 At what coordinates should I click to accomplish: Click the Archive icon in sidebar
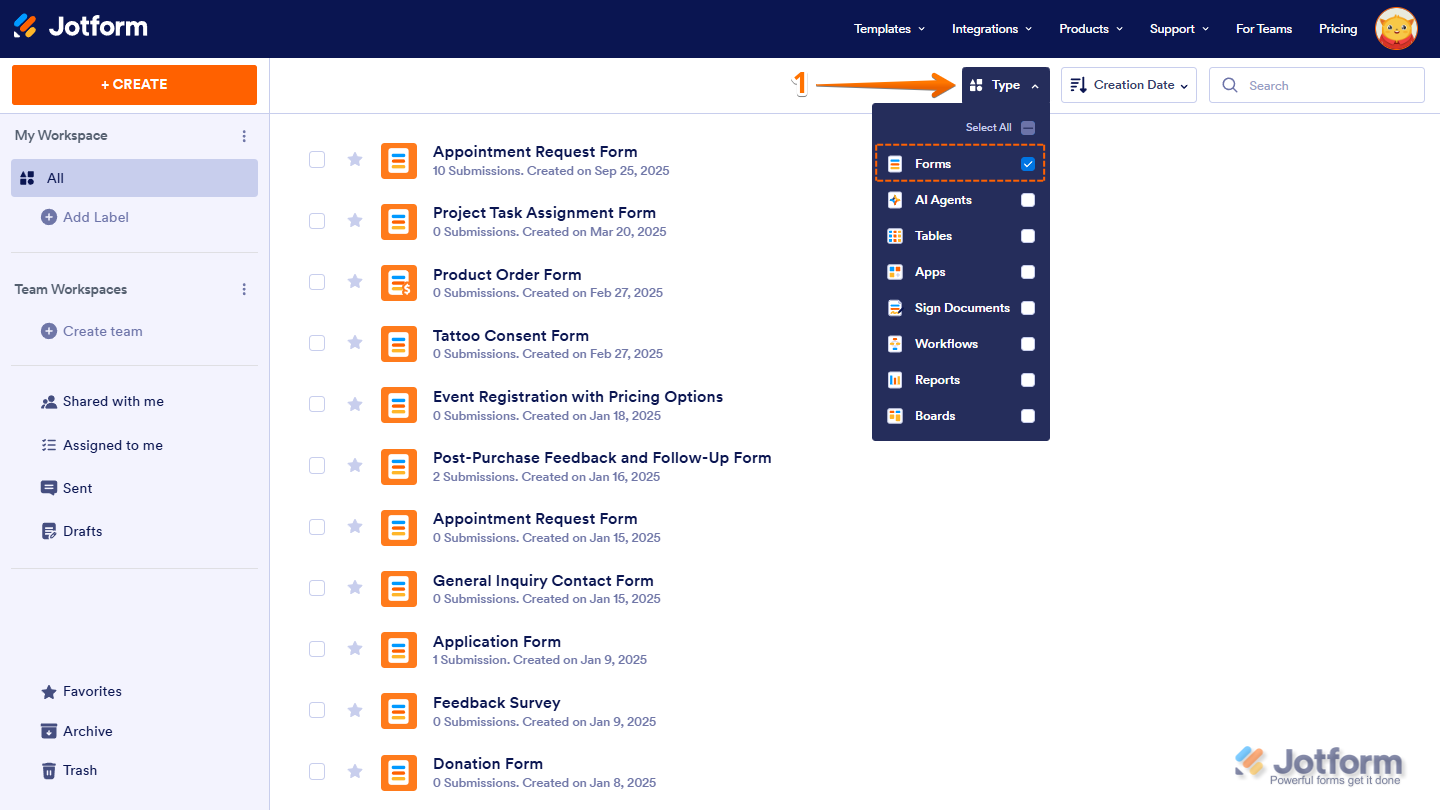click(x=49, y=731)
